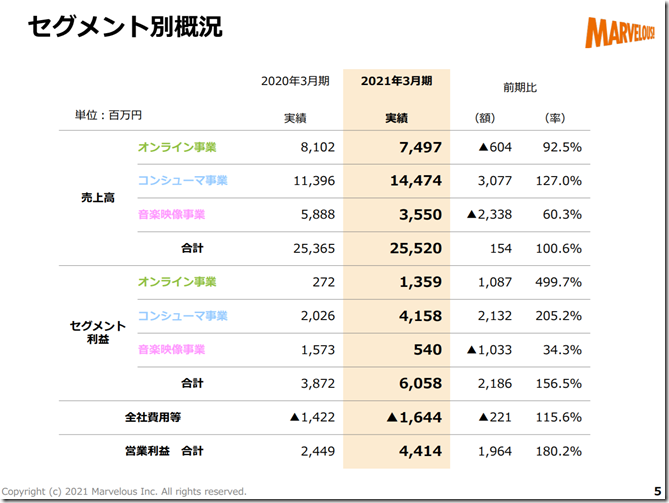The width and height of the screenshot is (669, 503).
Task: Click the Copyright Marvelous Inc. footer text
Action: [124, 491]
